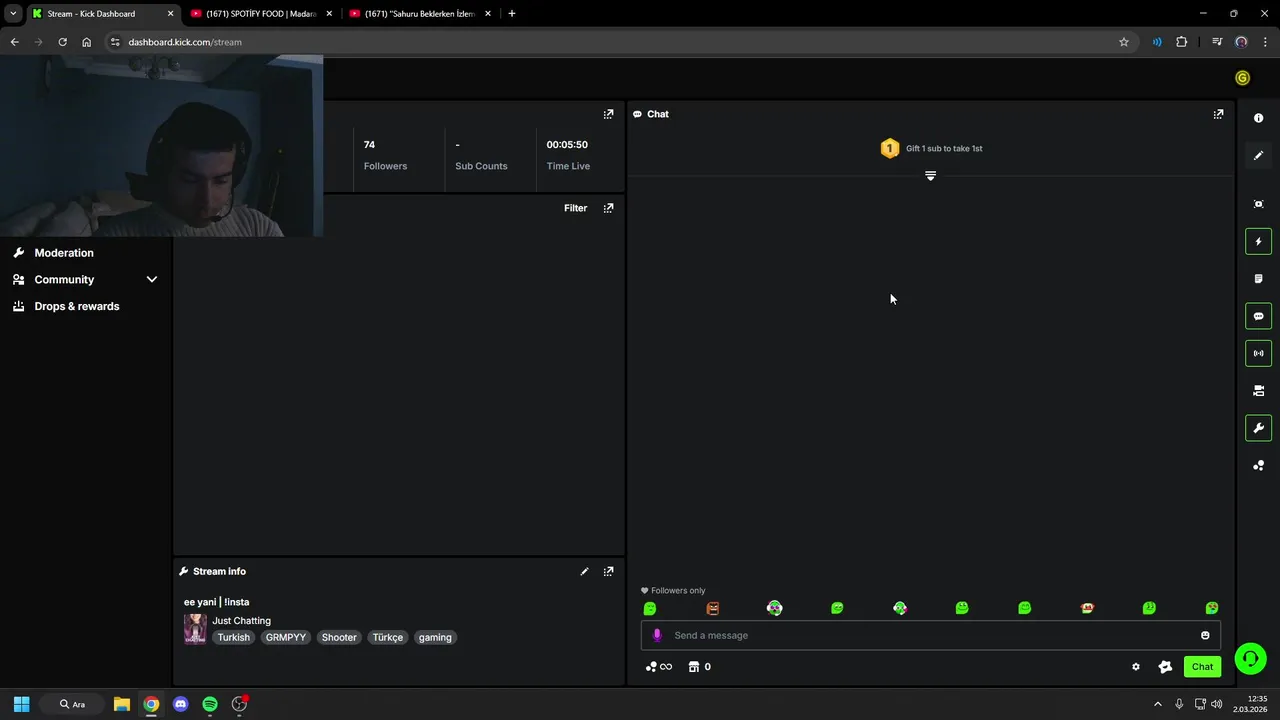This screenshot has width=1280, height=720.
Task: Open the activity feed Filter
Action: (575, 208)
